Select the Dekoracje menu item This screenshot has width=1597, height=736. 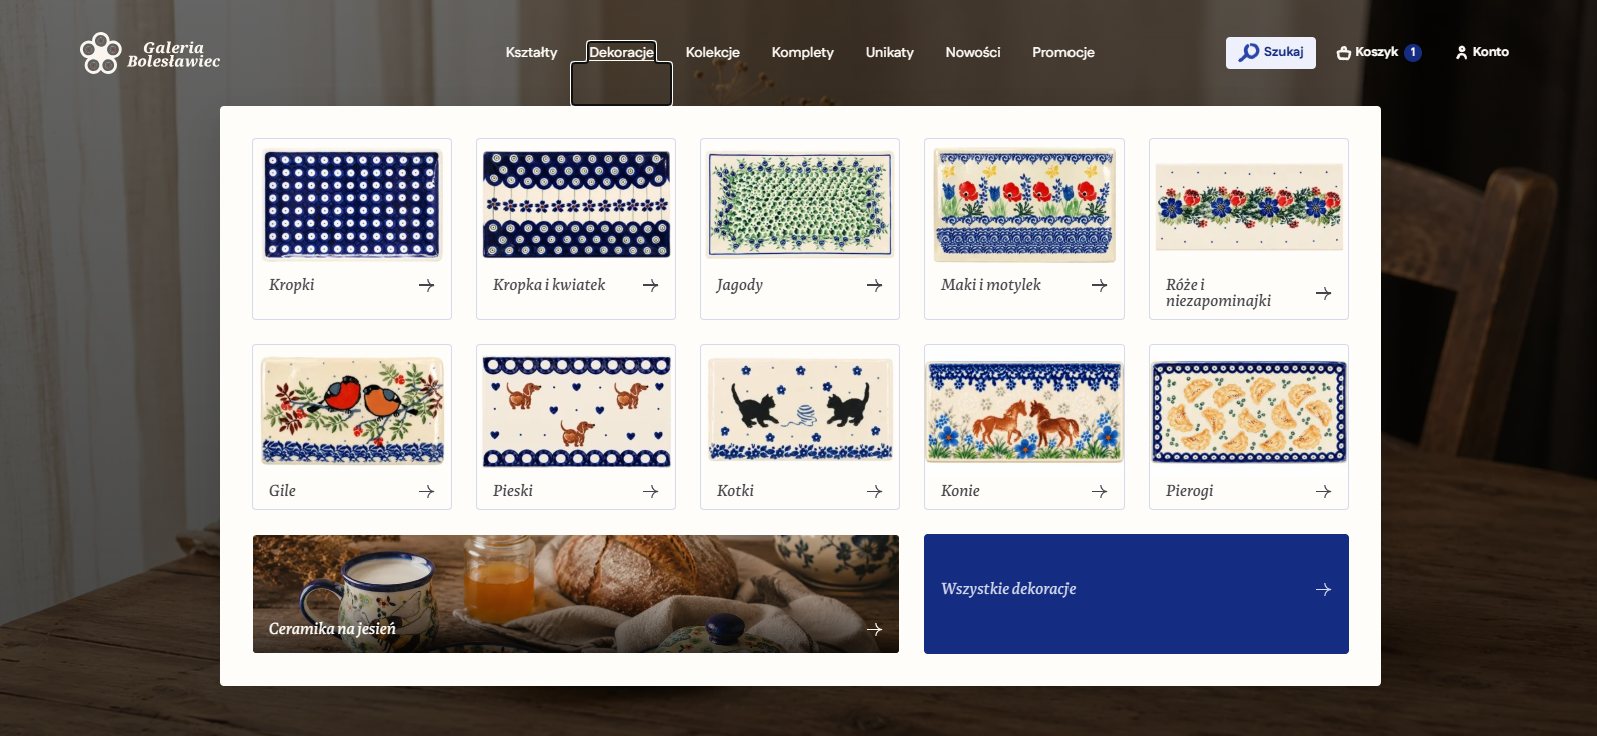coord(621,53)
